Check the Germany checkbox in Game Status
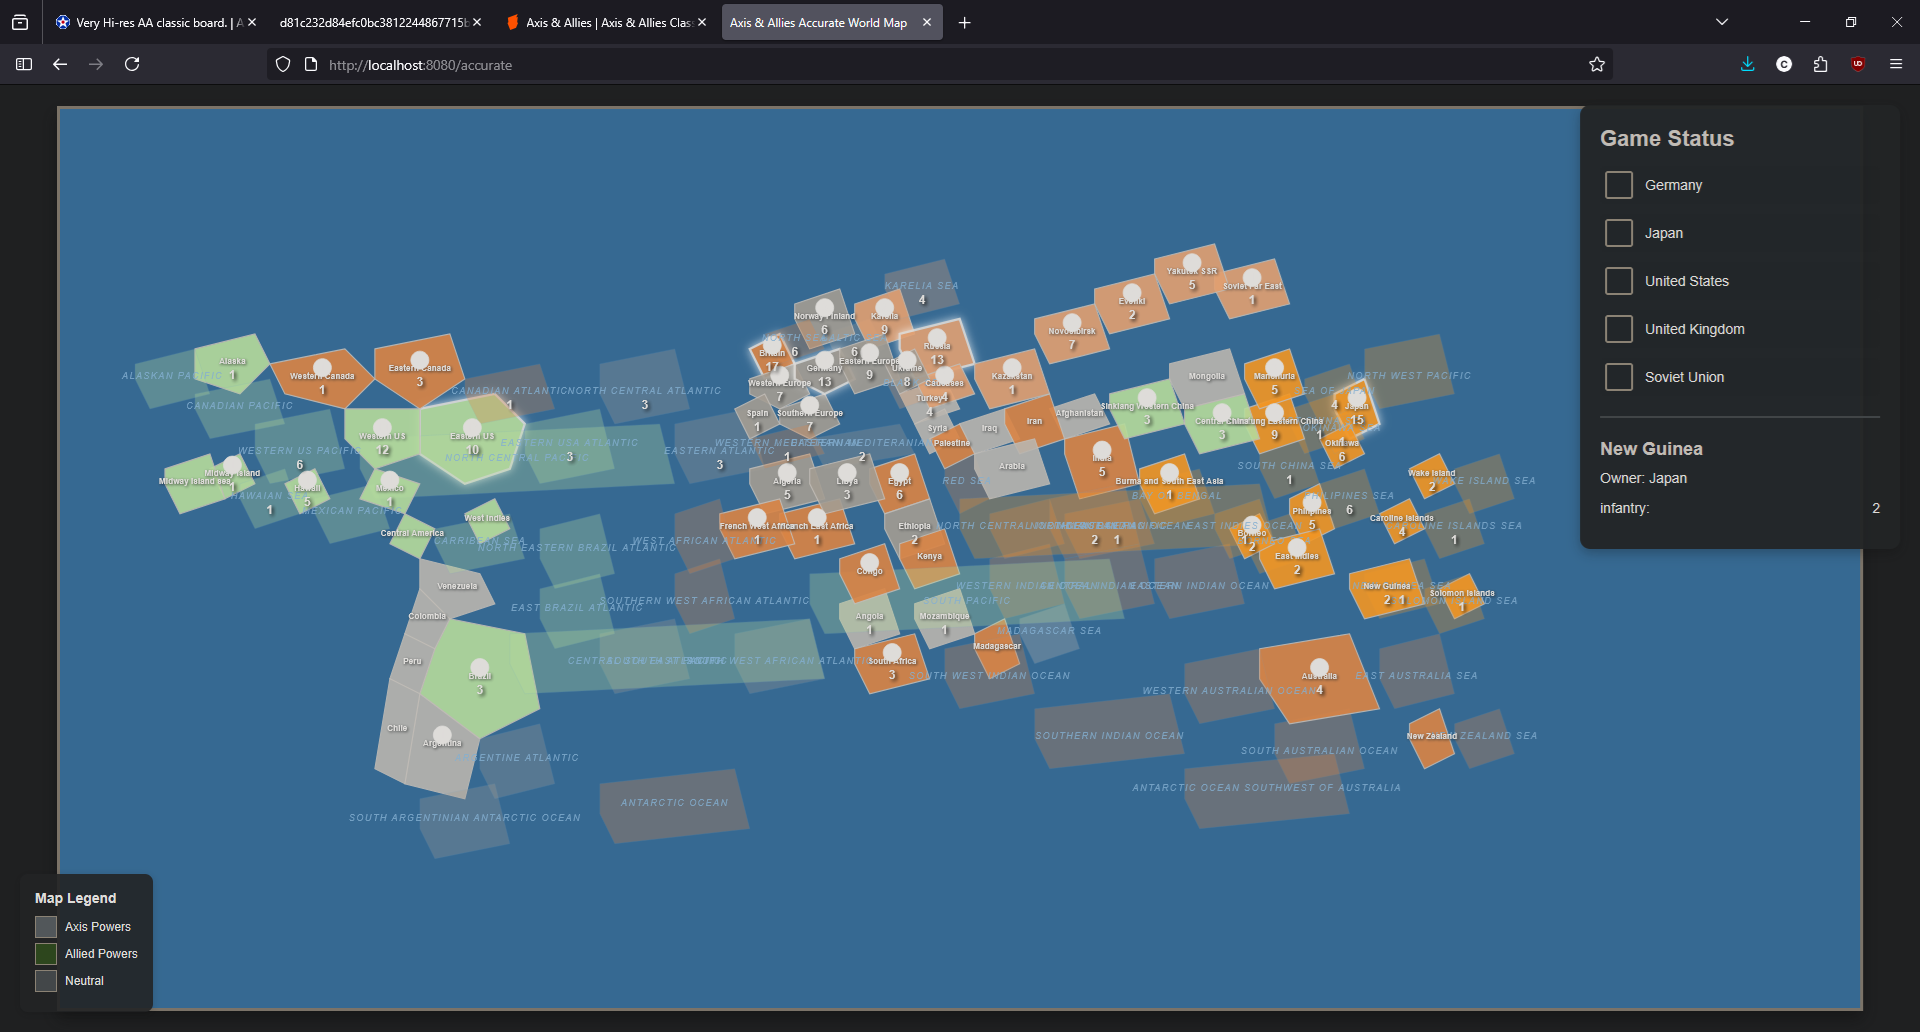1920x1032 pixels. (1619, 184)
